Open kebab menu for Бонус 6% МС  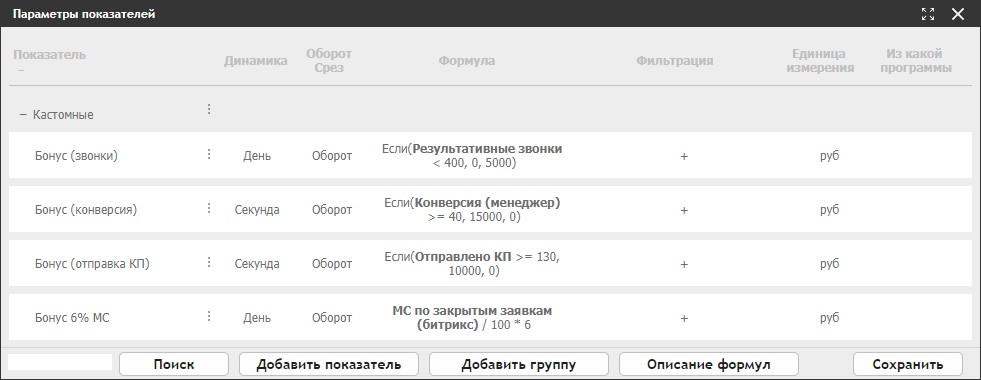pyautogui.click(x=209, y=316)
